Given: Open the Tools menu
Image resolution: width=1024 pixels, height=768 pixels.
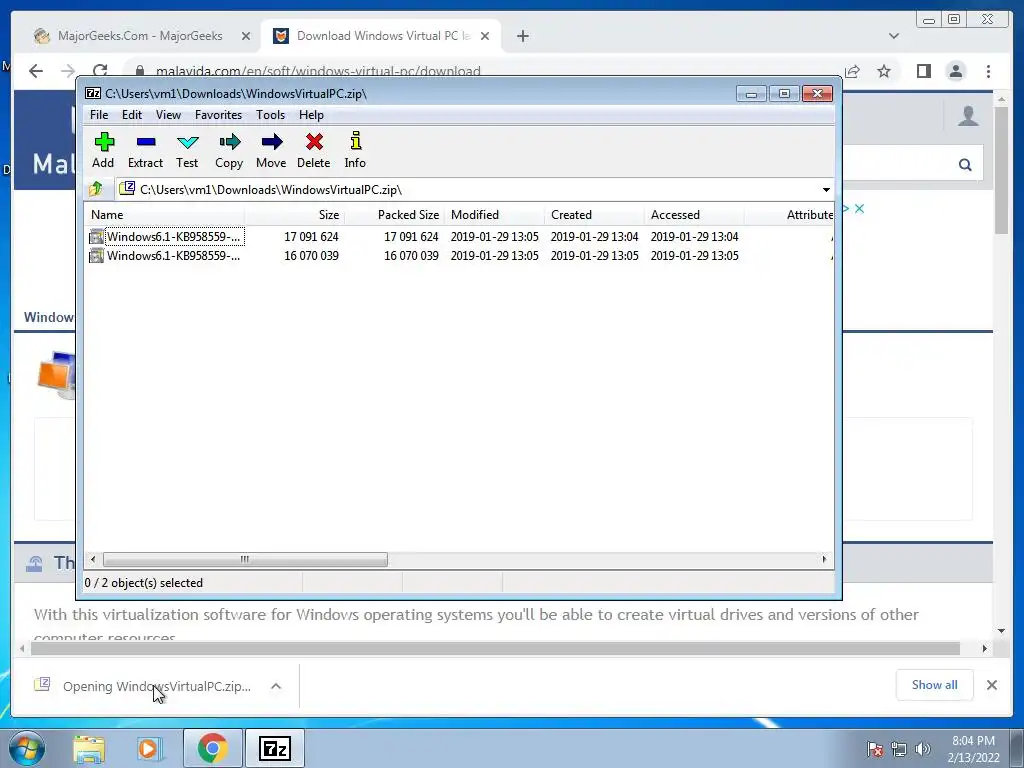Looking at the screenshot, I should 270,115.
